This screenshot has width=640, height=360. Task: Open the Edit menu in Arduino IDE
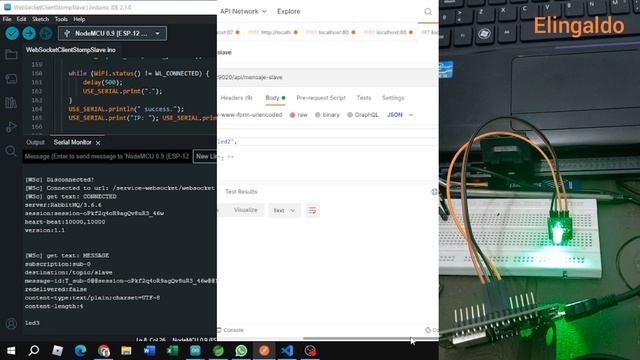(21, 19)
